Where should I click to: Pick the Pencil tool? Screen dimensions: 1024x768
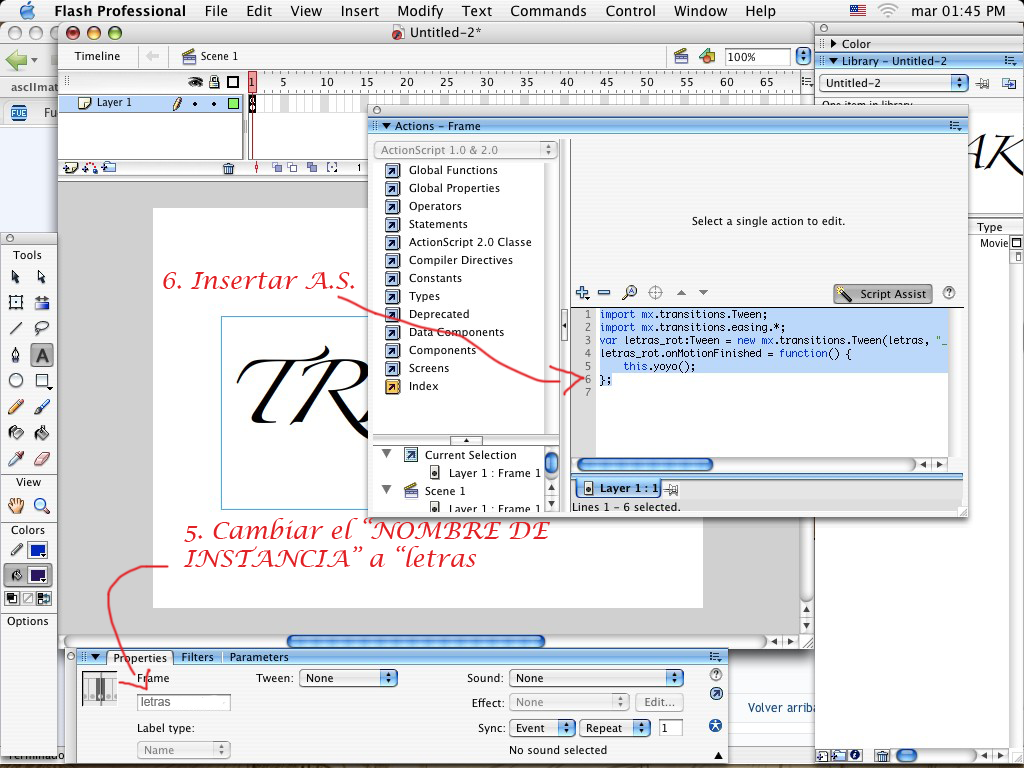point(16,407)
